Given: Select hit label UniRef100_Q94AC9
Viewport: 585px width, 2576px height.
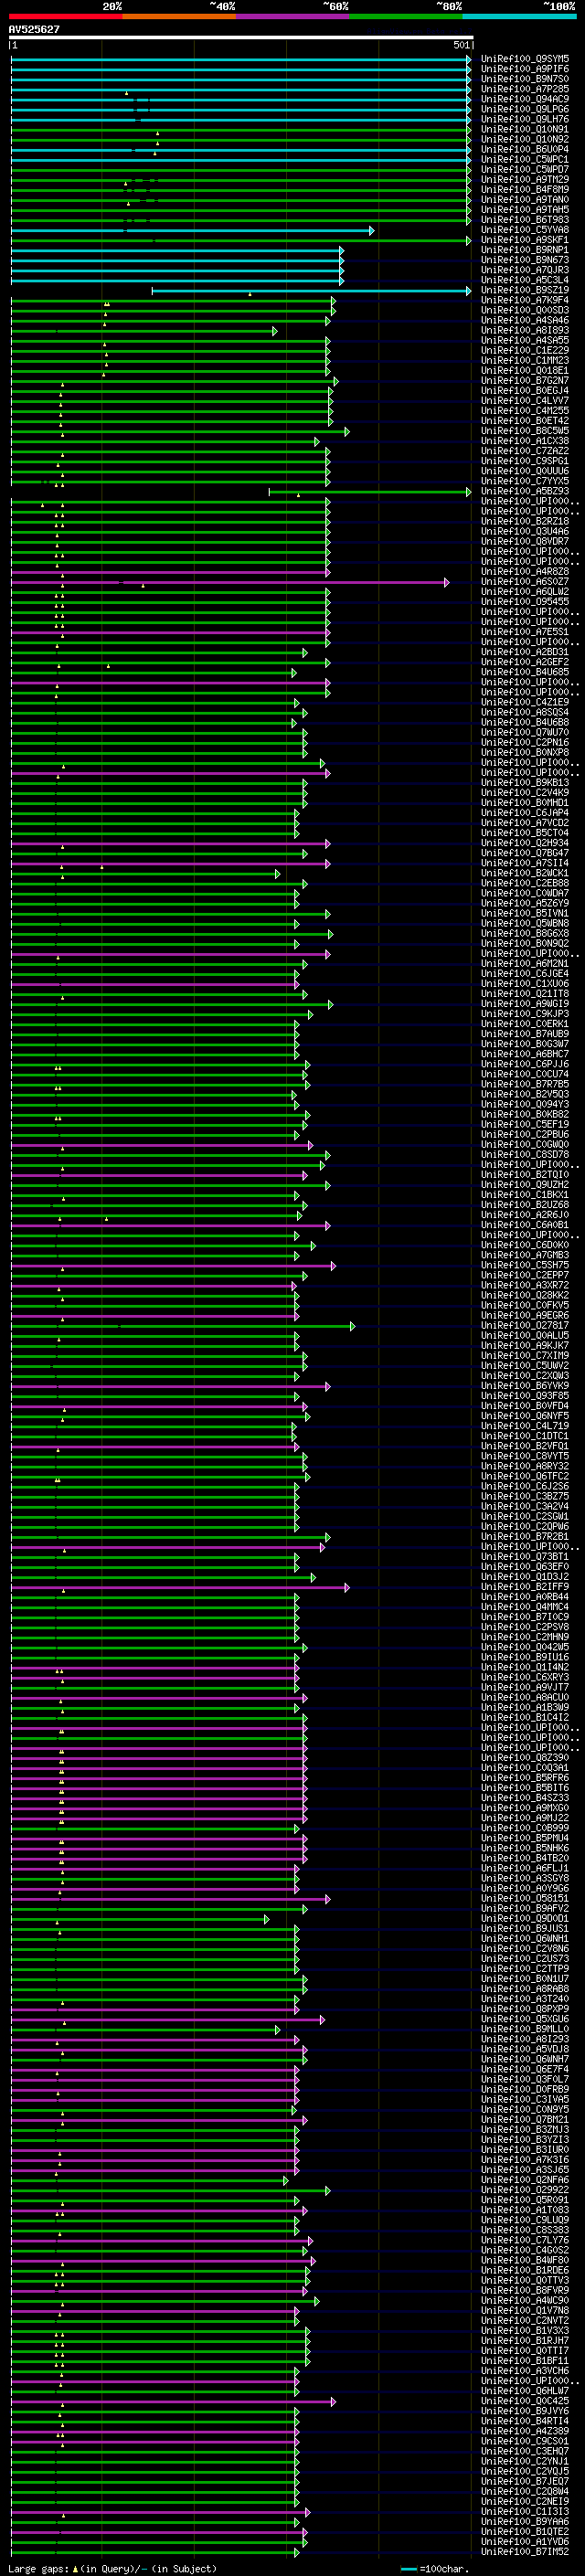Looking at the screenshot, I should click(525, 99).
